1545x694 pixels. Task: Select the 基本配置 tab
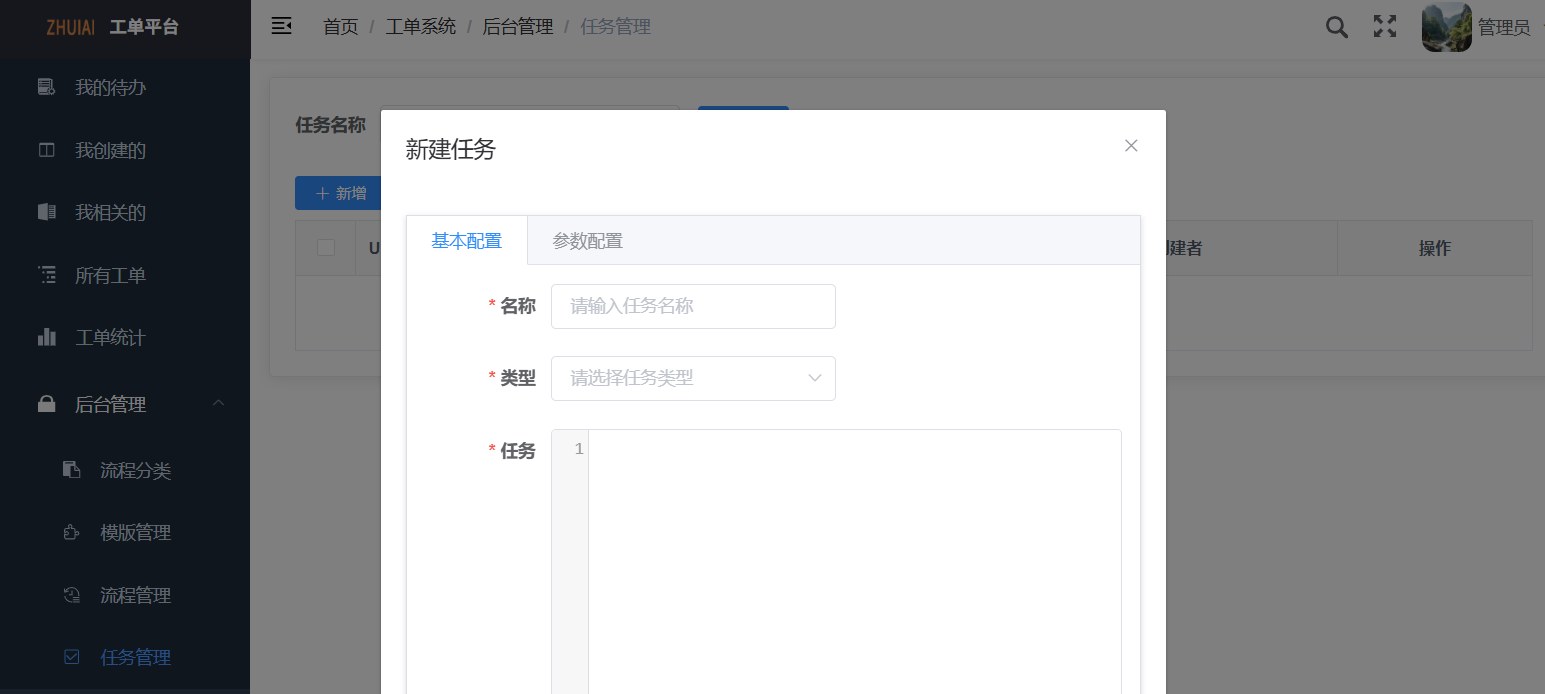[466, 240]
